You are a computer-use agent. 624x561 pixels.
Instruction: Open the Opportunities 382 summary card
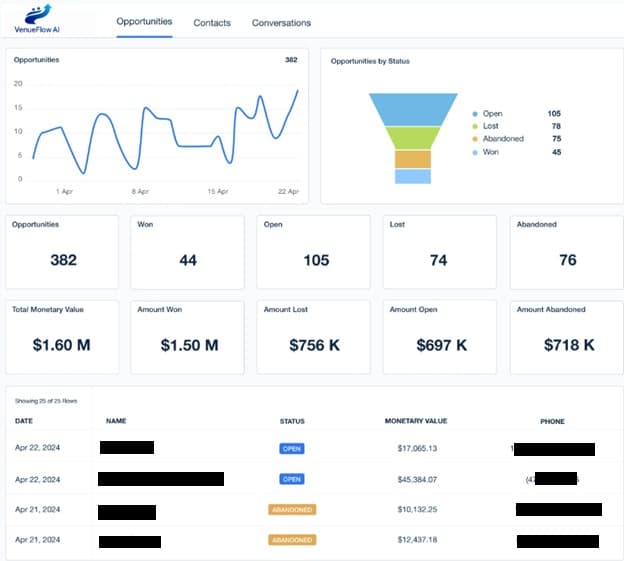point(62,252)
